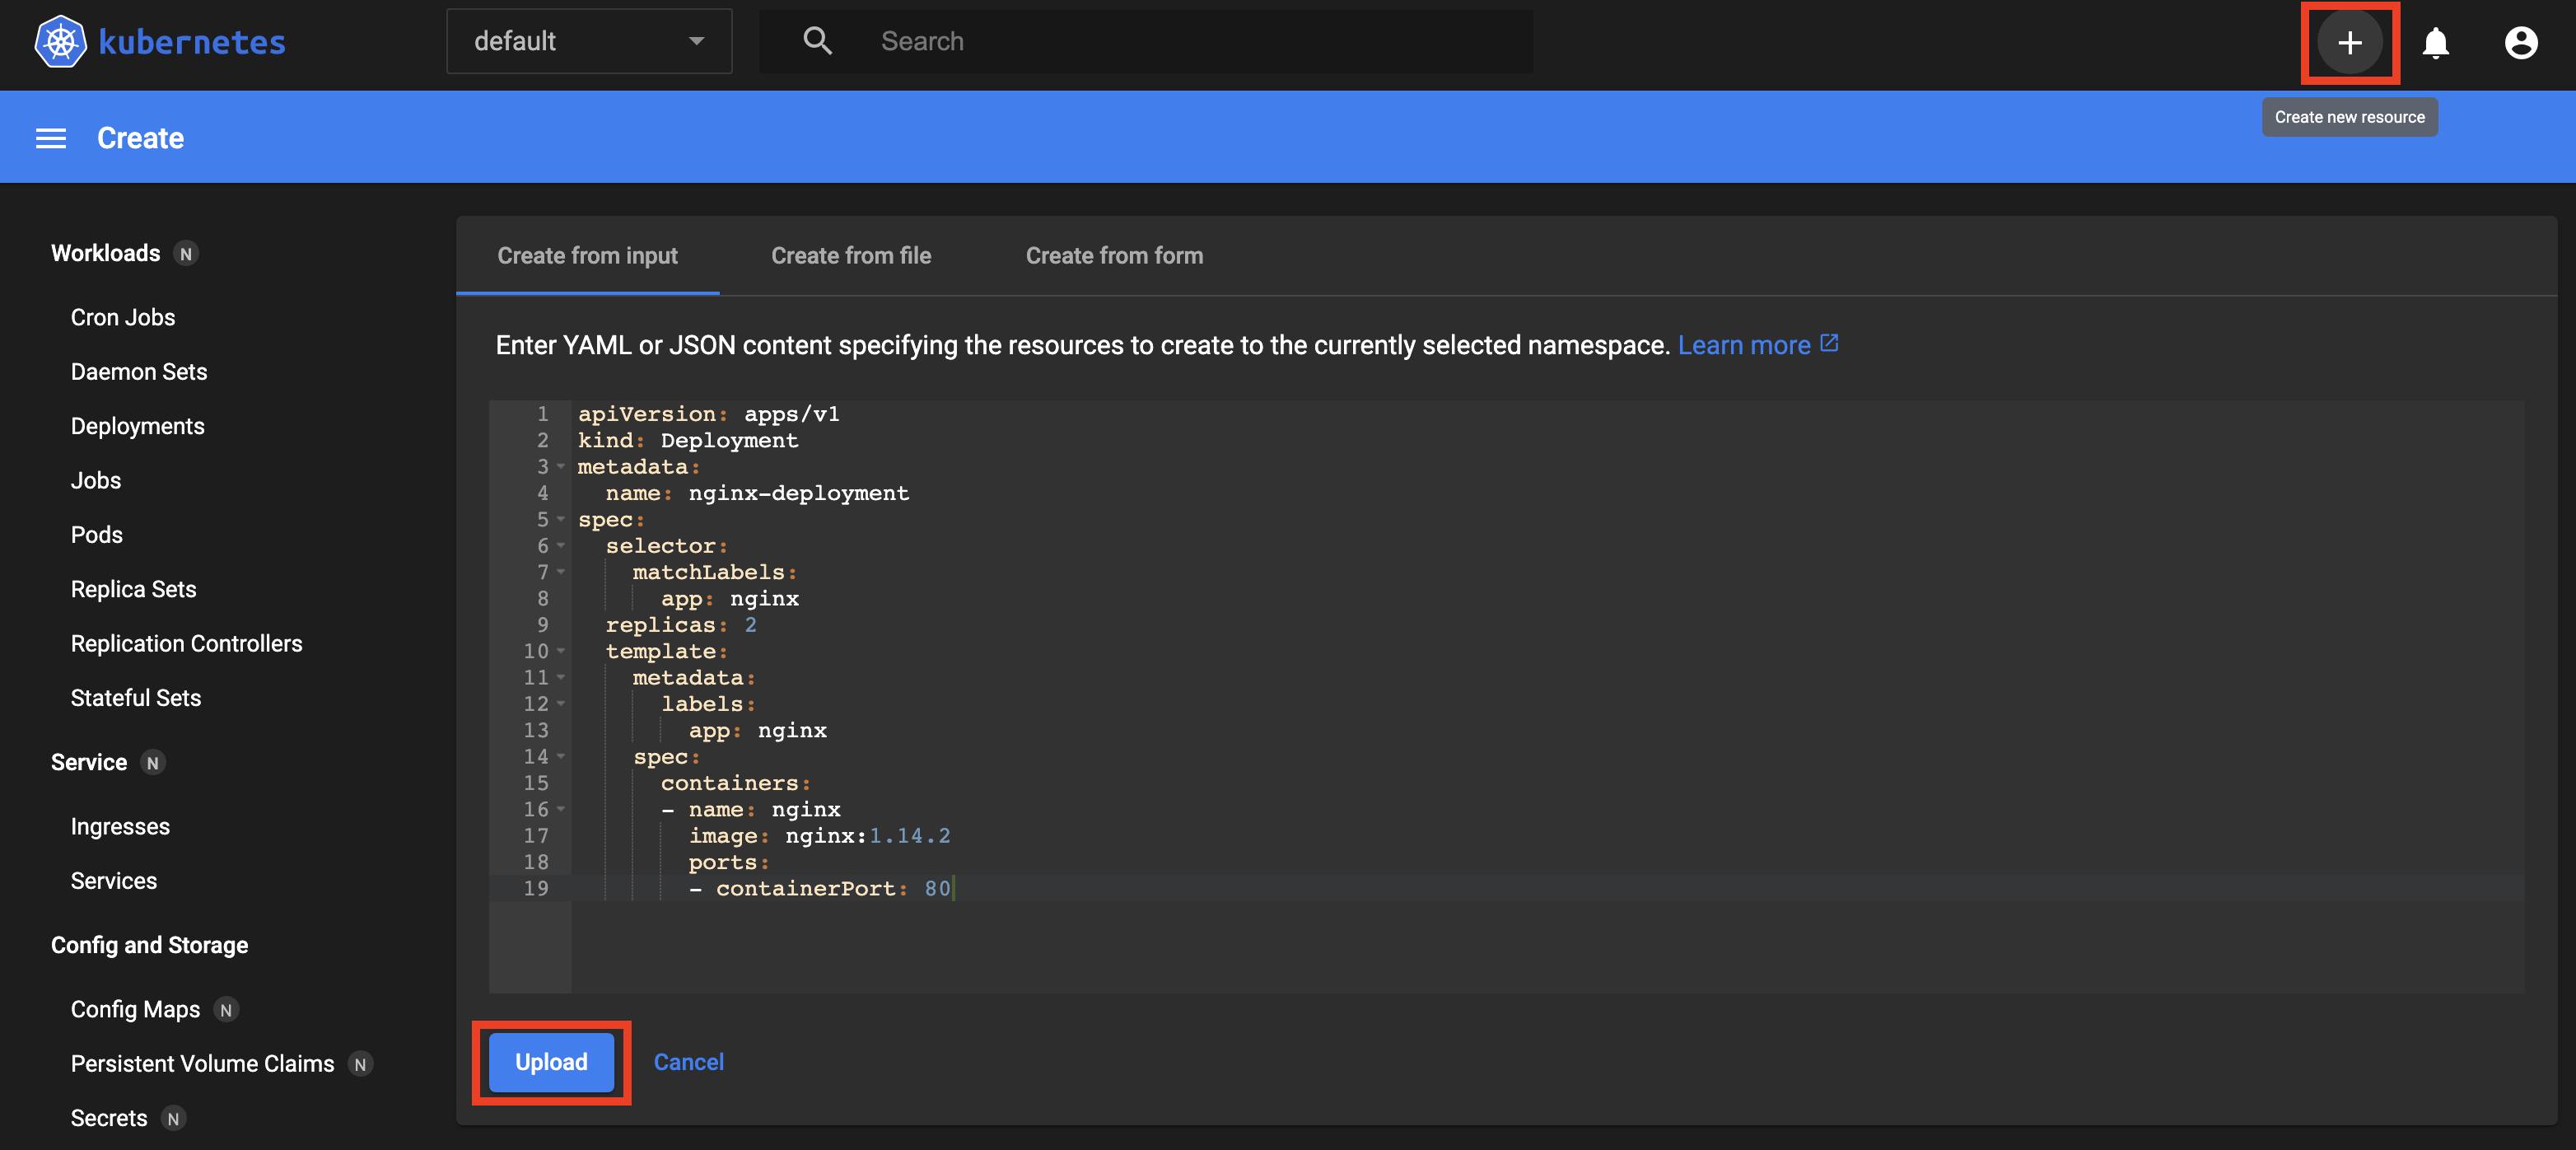The width and height of the screenshot is (2576, 1150).
Task: Switch to the Create from file tab
Action: (851, 256)
